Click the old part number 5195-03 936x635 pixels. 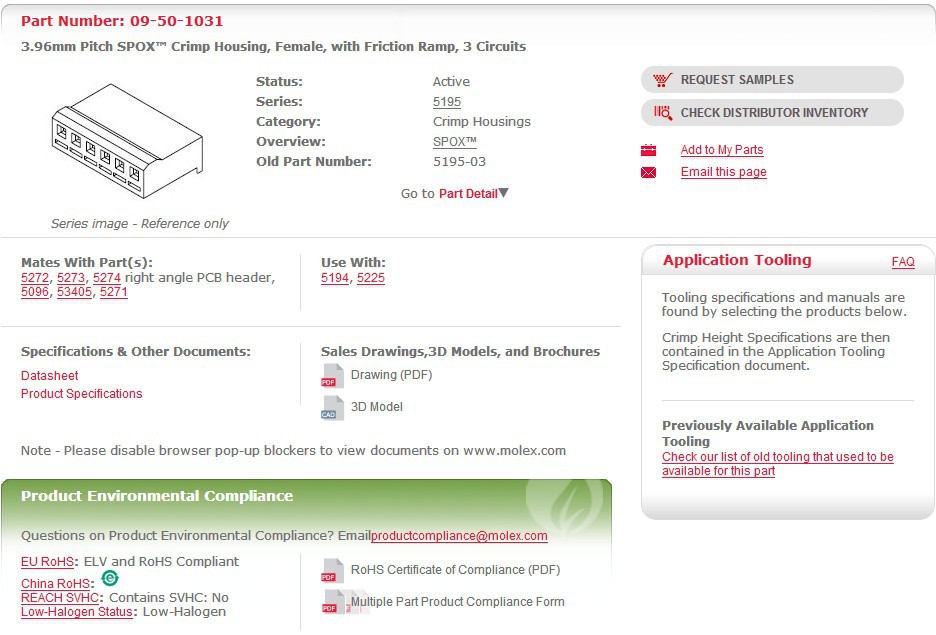460,162
